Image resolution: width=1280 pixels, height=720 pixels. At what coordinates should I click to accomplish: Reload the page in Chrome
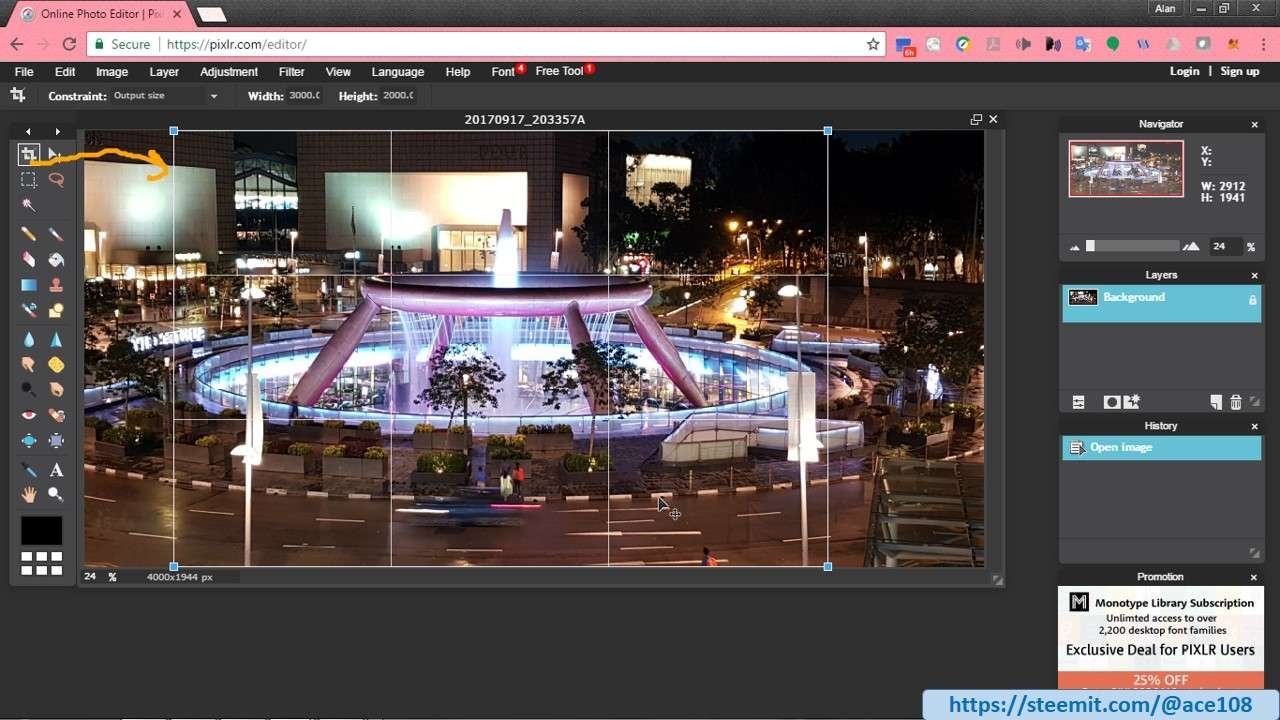[x=69, y=44]
